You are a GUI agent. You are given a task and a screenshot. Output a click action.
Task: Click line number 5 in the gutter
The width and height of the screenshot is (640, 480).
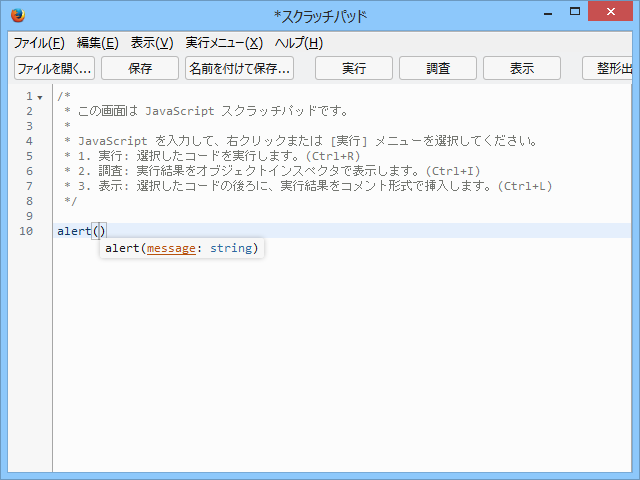click(x=29, y=156)
